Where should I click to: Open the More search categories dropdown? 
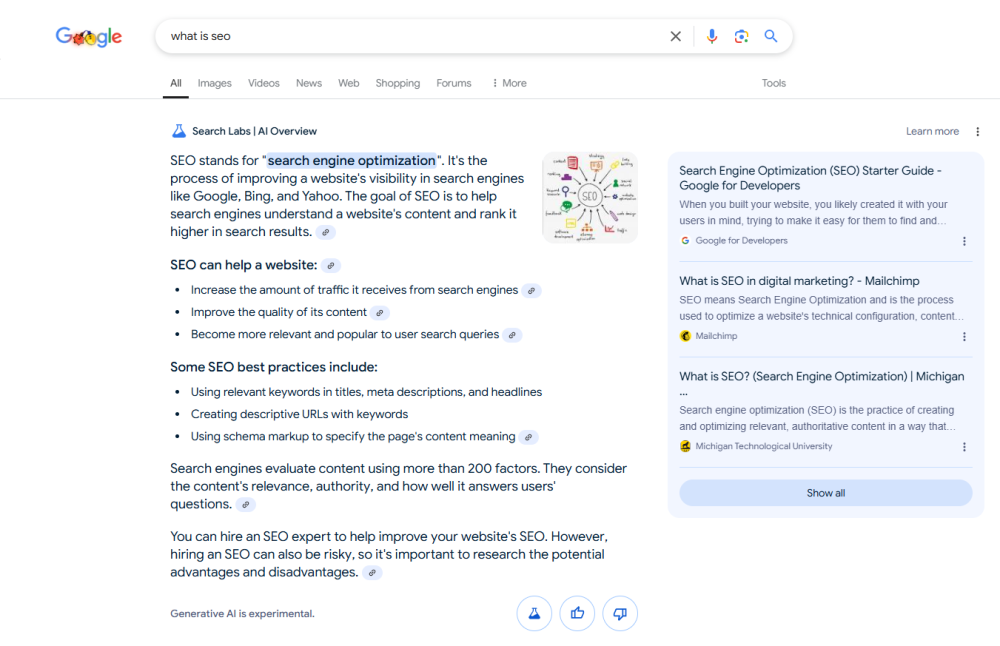click(x=508, y=83)
